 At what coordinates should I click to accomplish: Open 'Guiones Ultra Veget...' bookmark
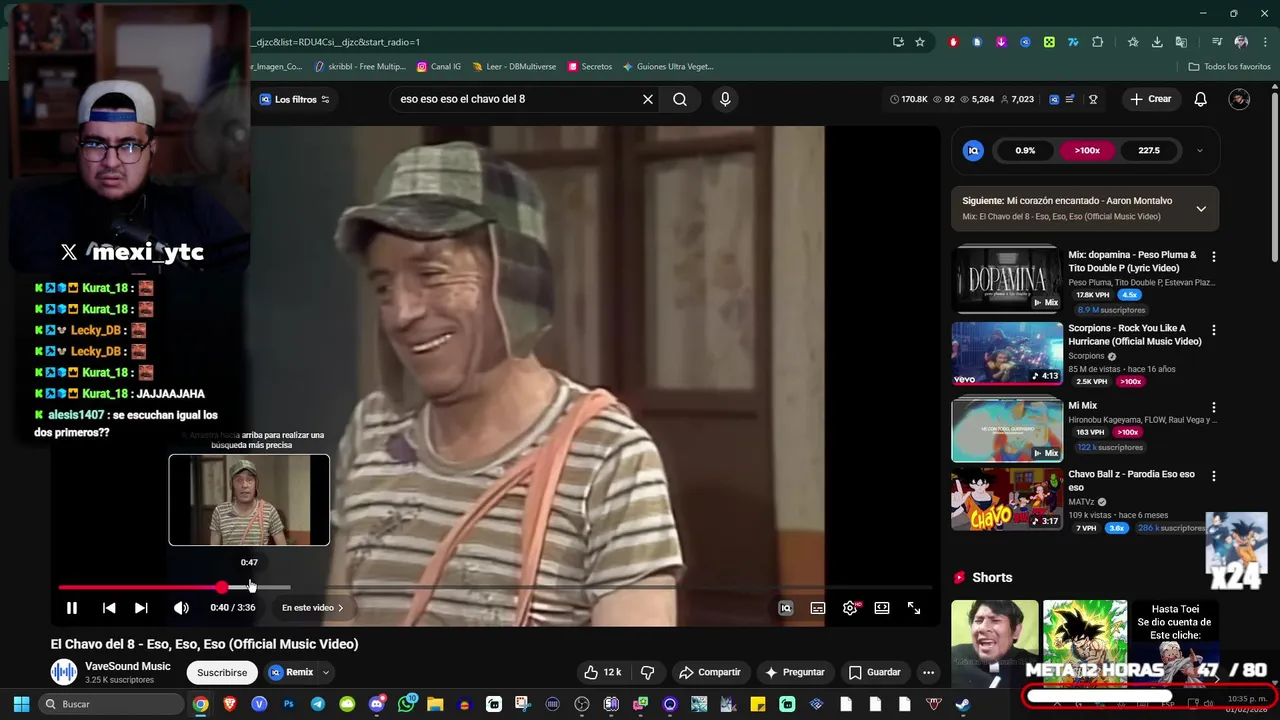pos(668,67)
